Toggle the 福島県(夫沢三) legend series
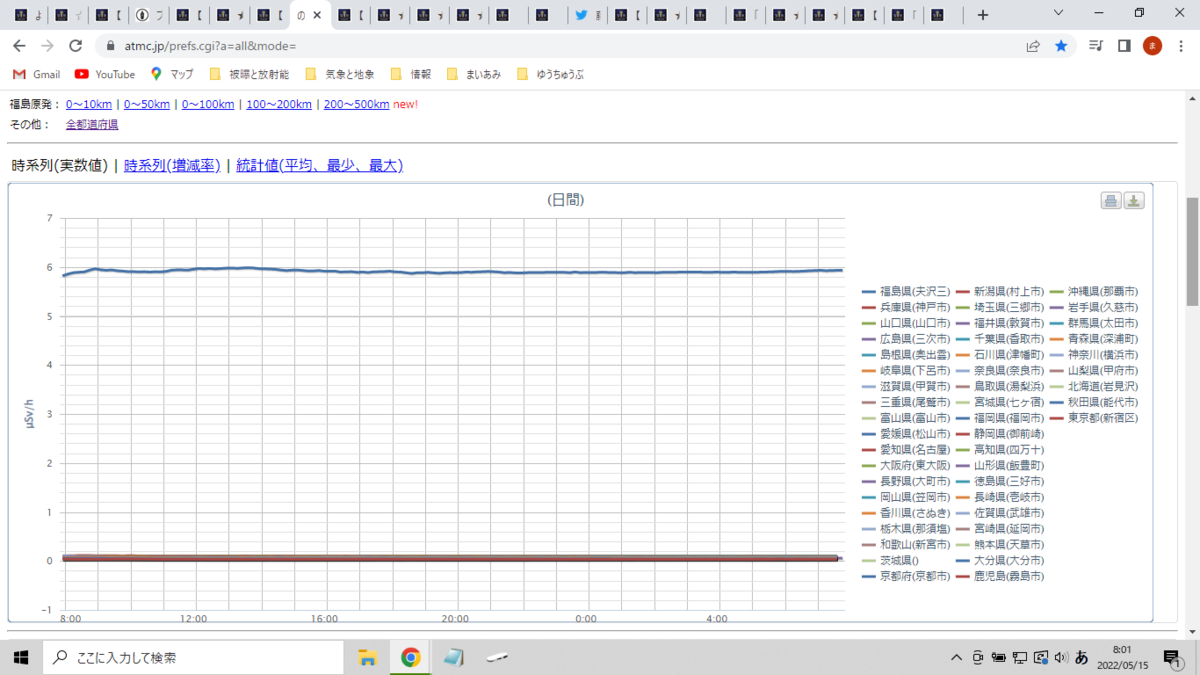Viewport: 1200px width, 675px height. pos(906,291)
